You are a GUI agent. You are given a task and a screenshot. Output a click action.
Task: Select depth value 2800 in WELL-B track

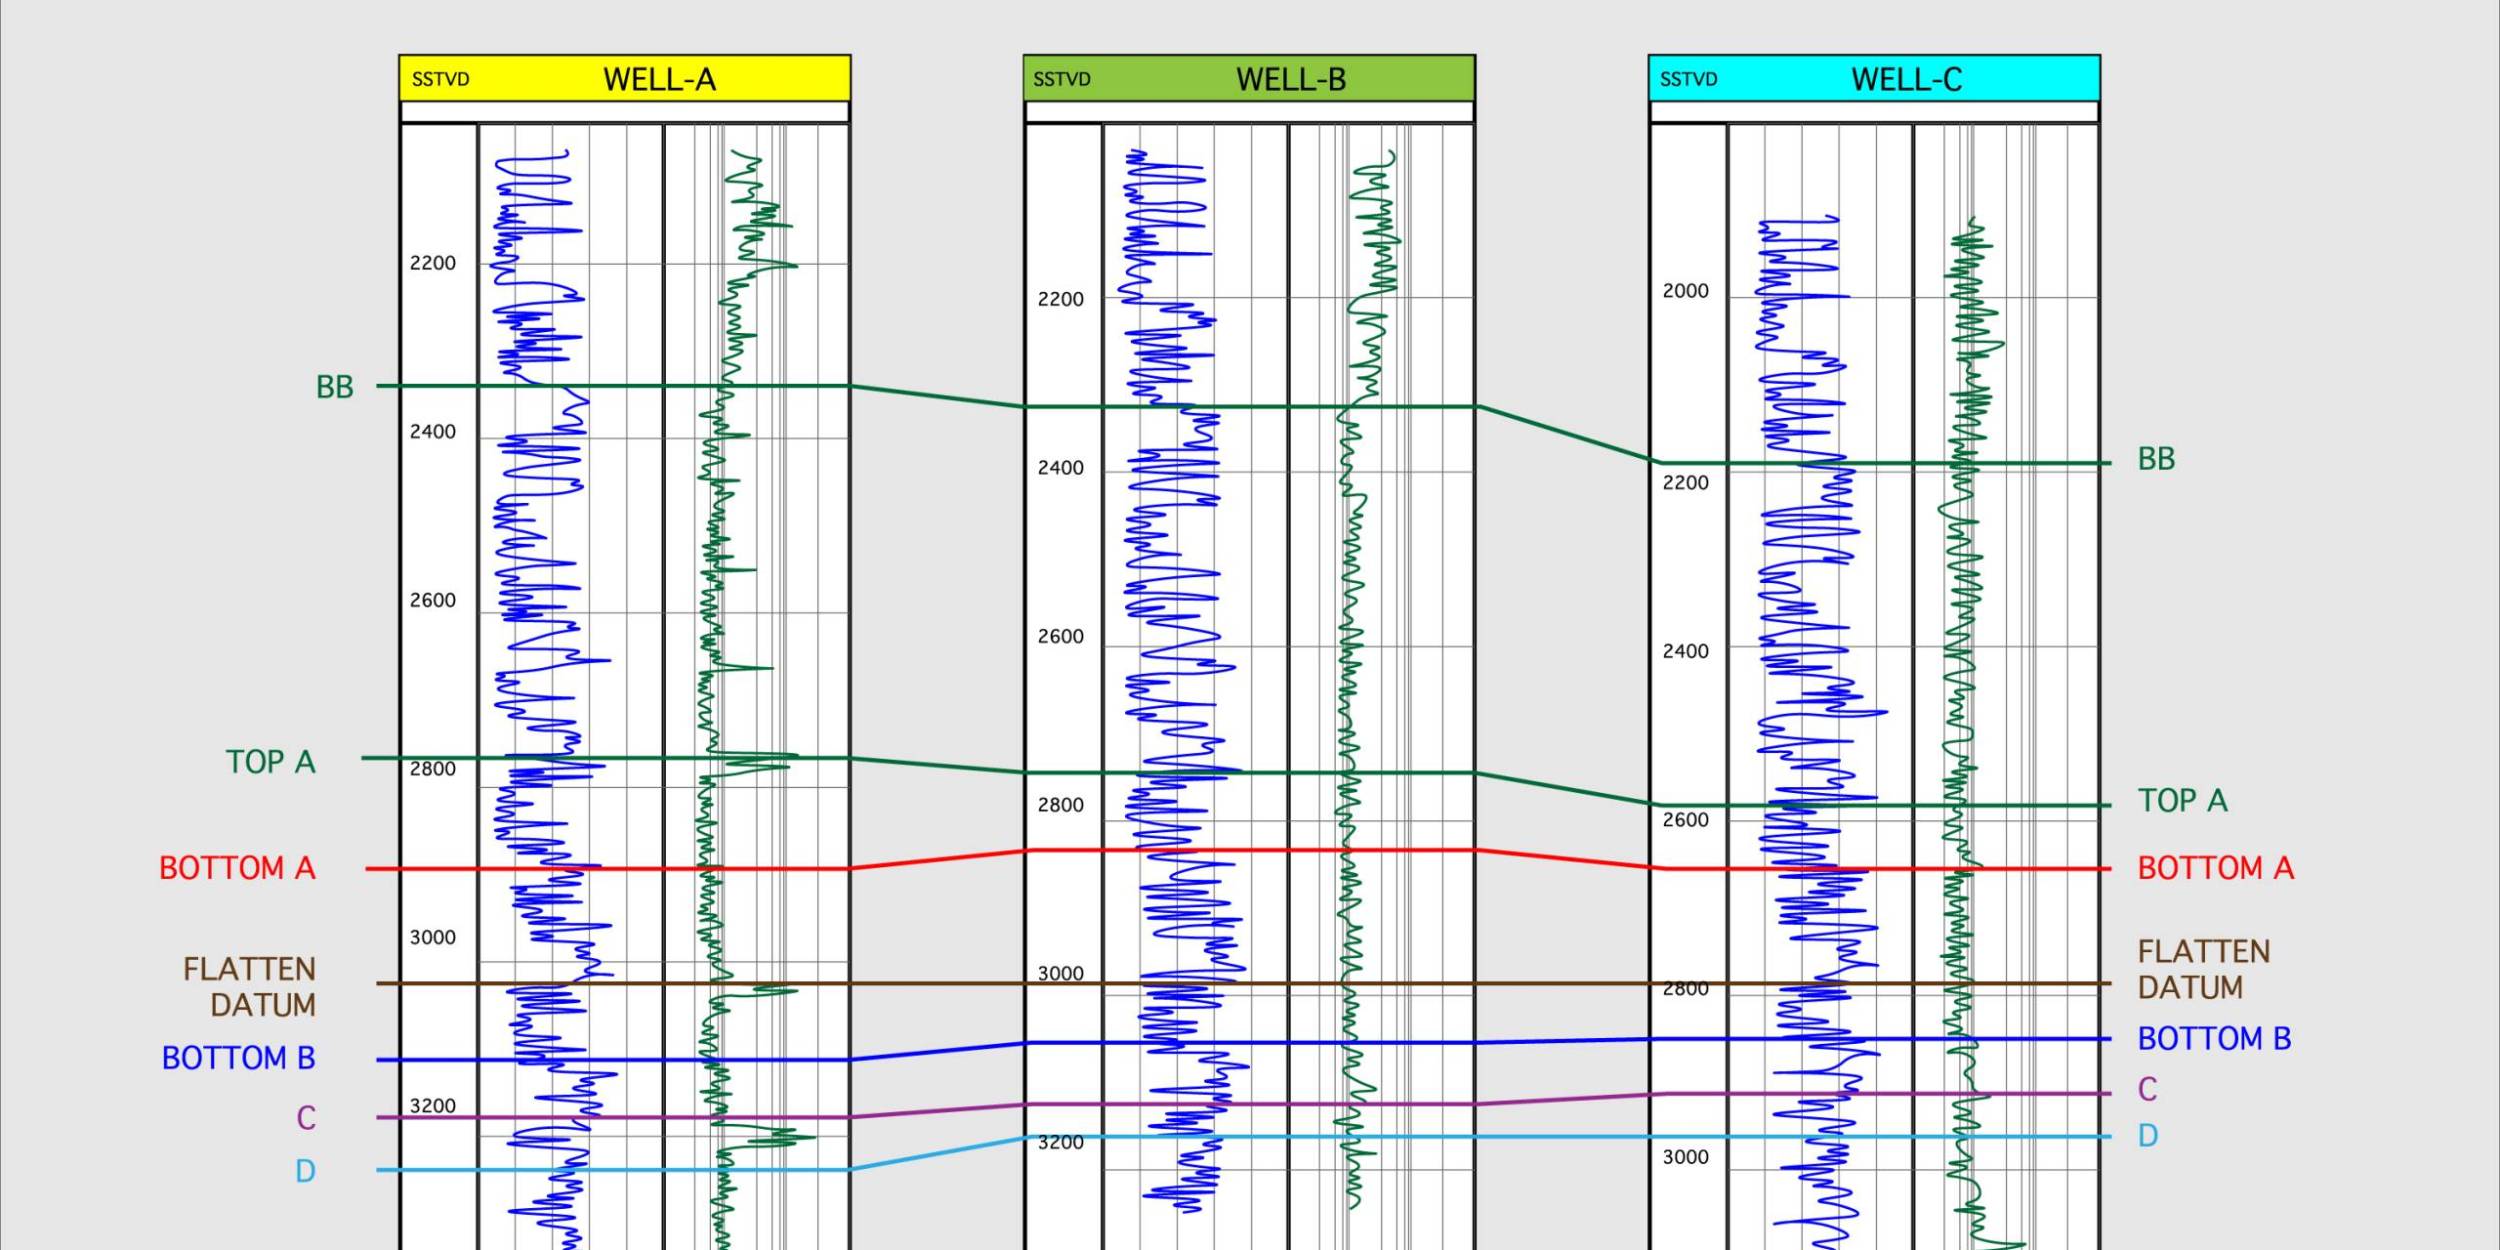click(x=1060, y=805)
